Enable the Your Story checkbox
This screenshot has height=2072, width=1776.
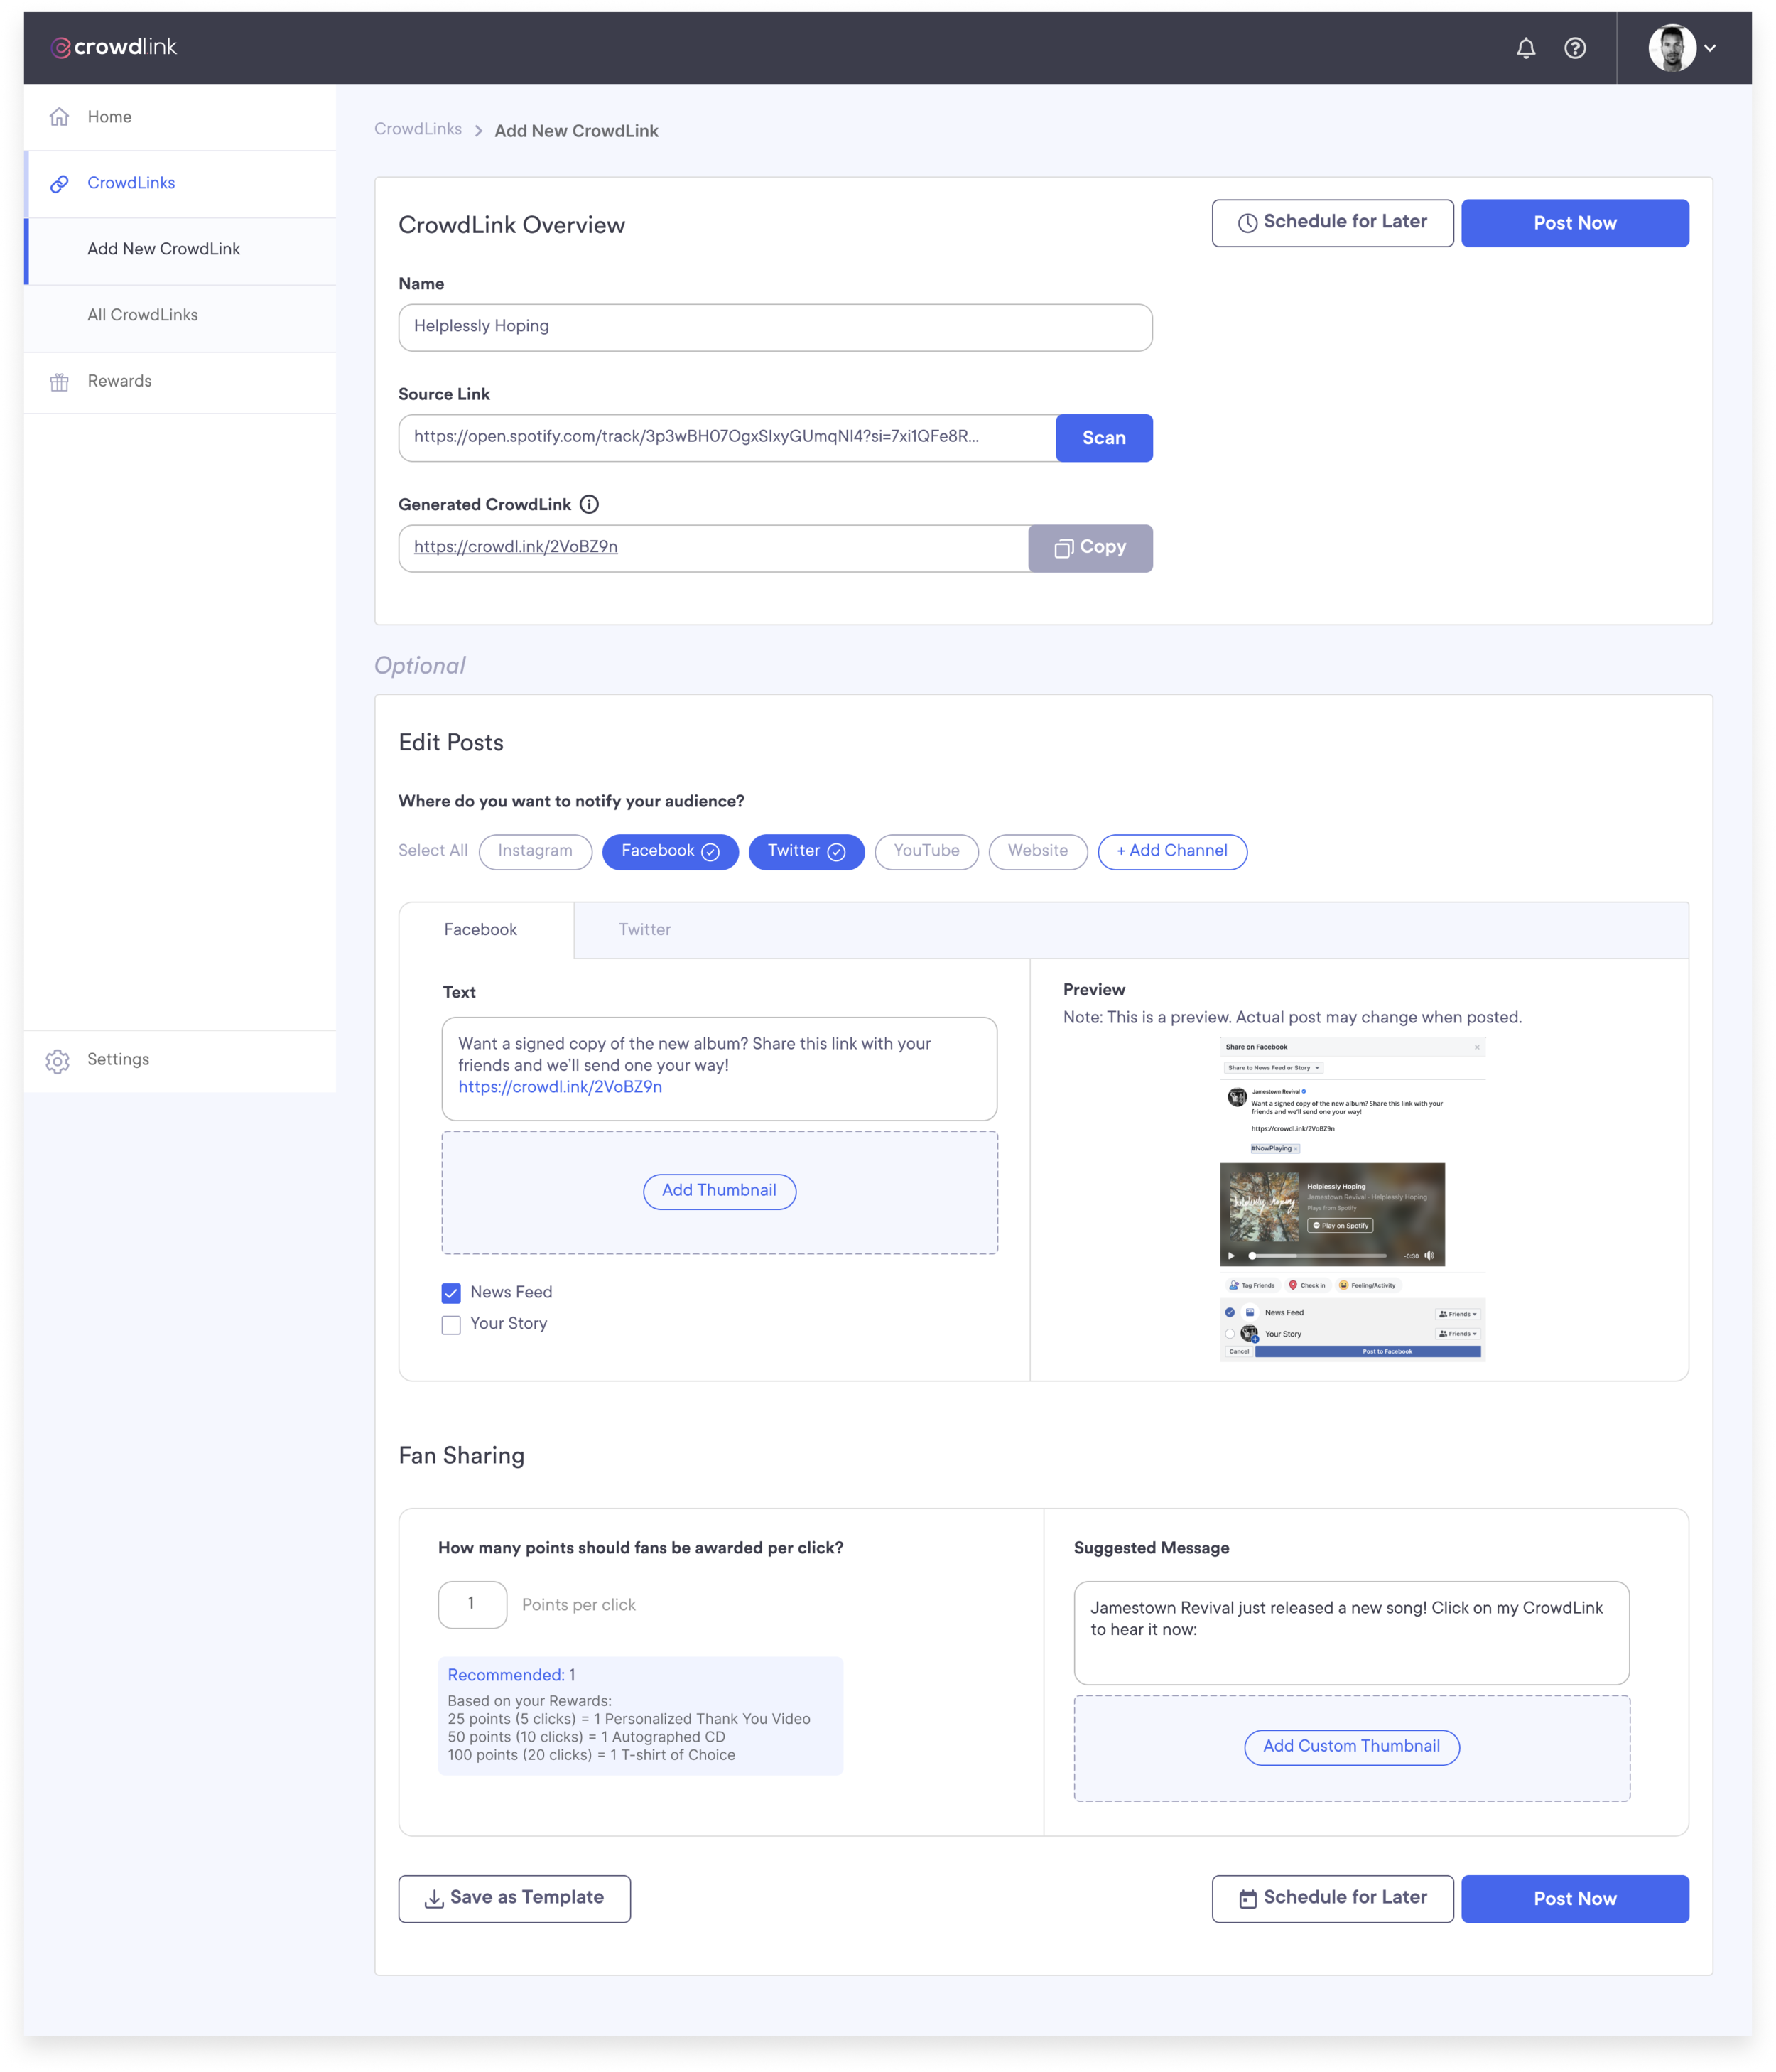(451, 1325)
